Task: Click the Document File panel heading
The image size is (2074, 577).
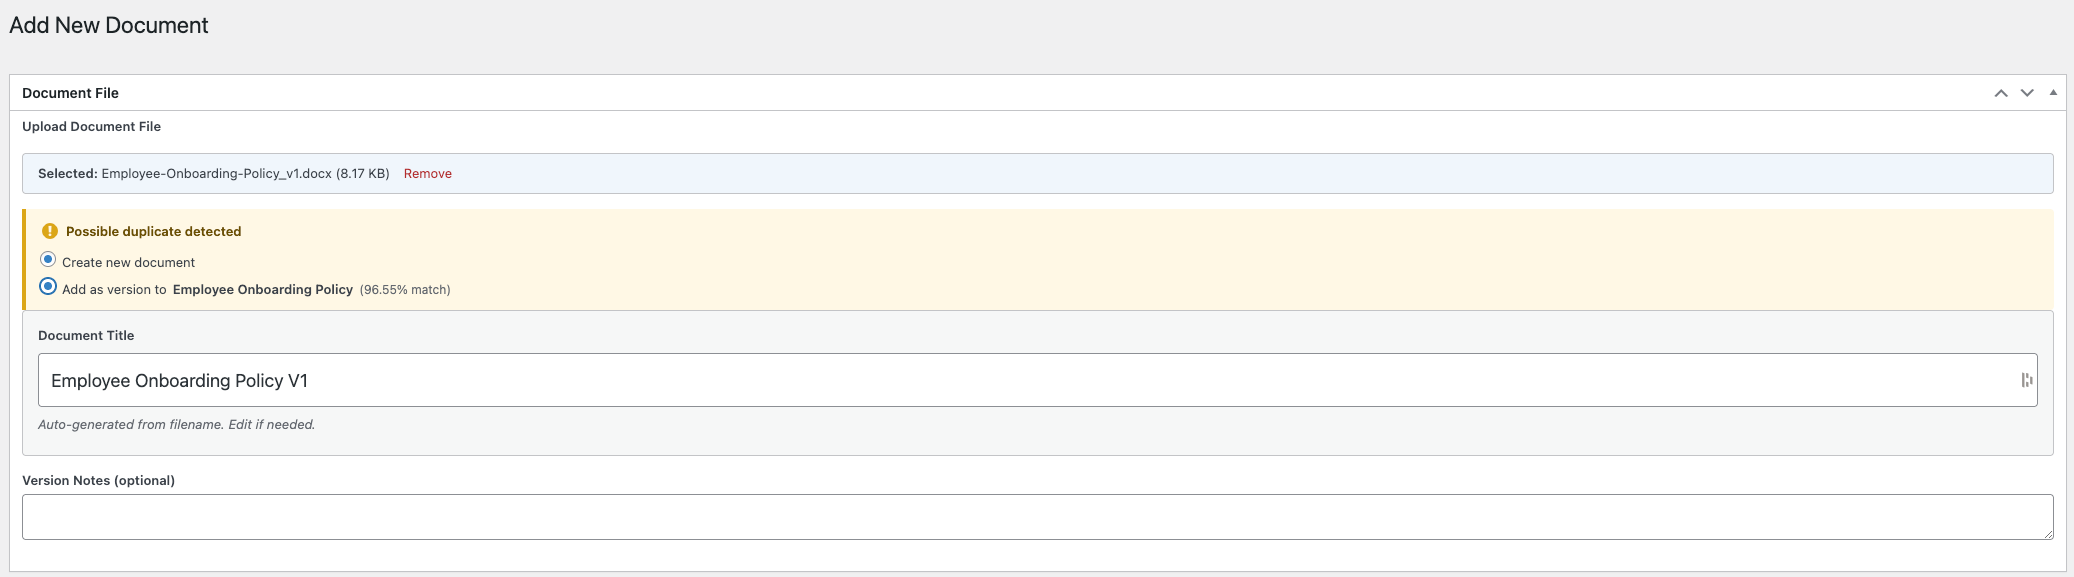Action: pos(70,93)
